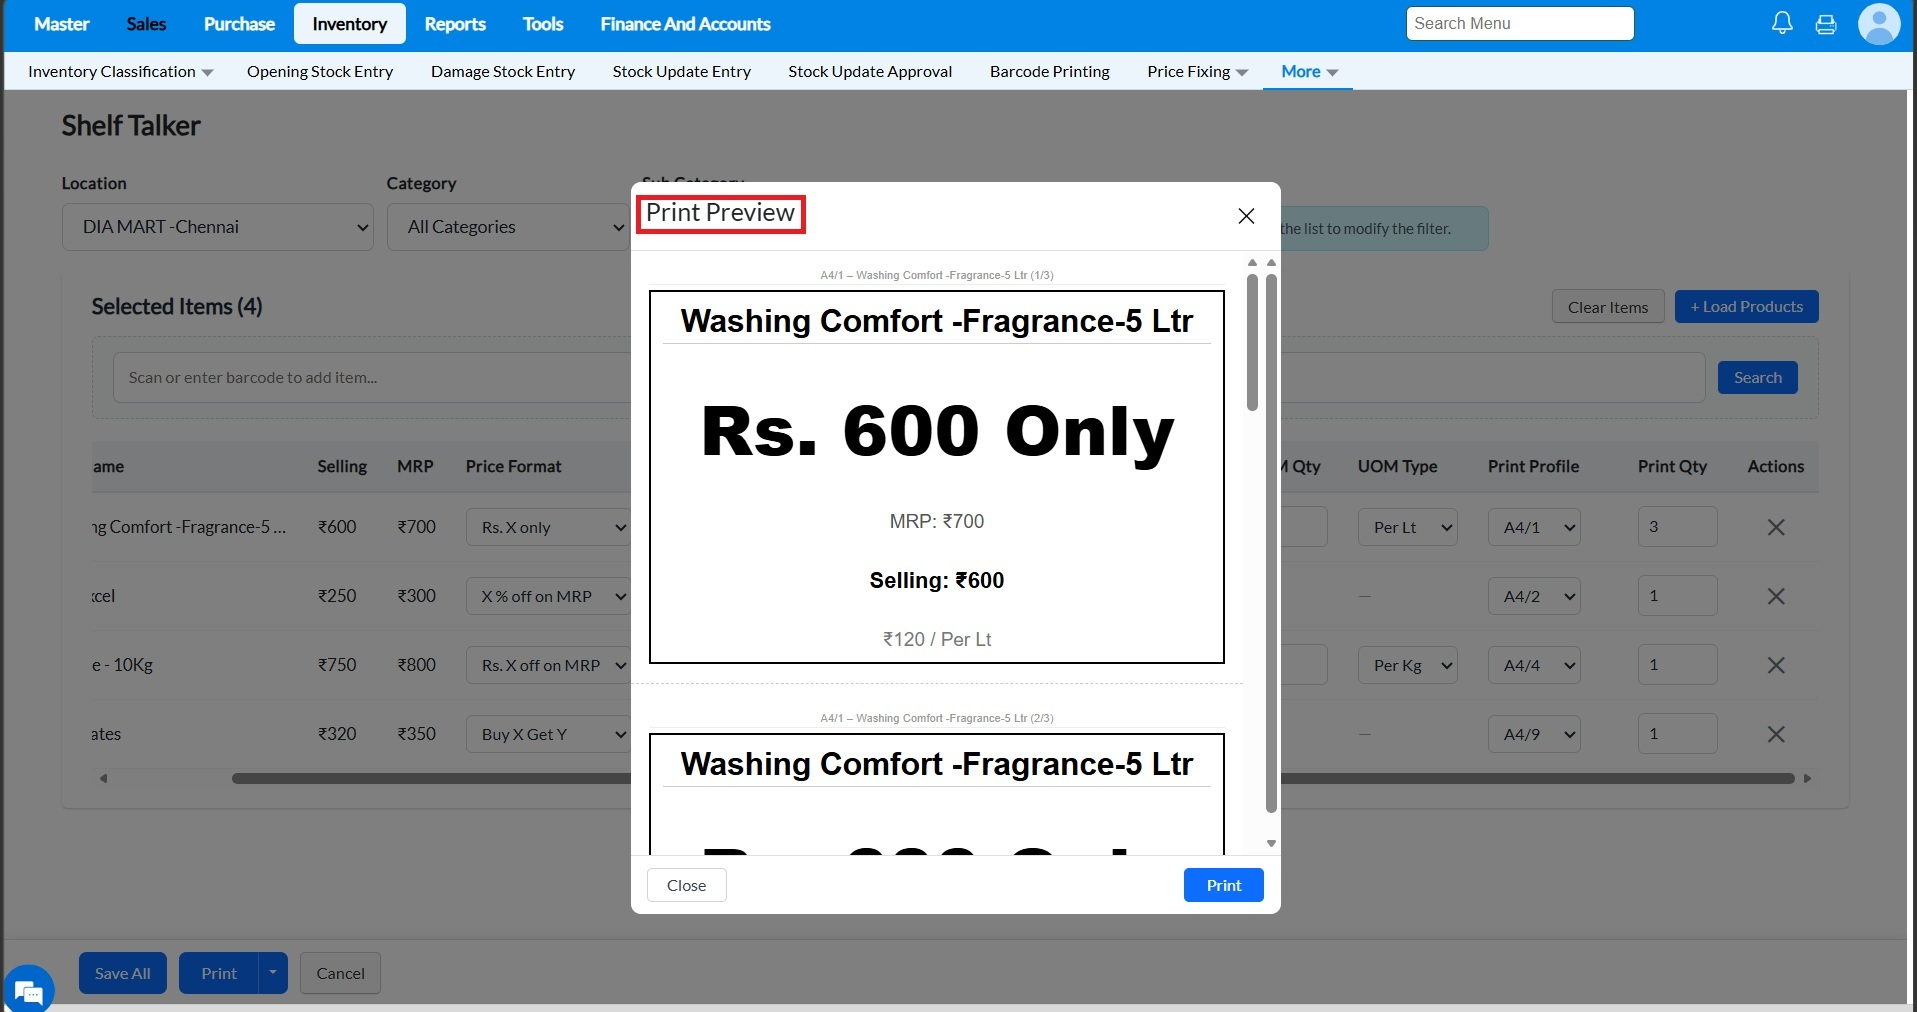Open the All Categories dropdown
The image size is (1917, 1012).
[508, 227]
